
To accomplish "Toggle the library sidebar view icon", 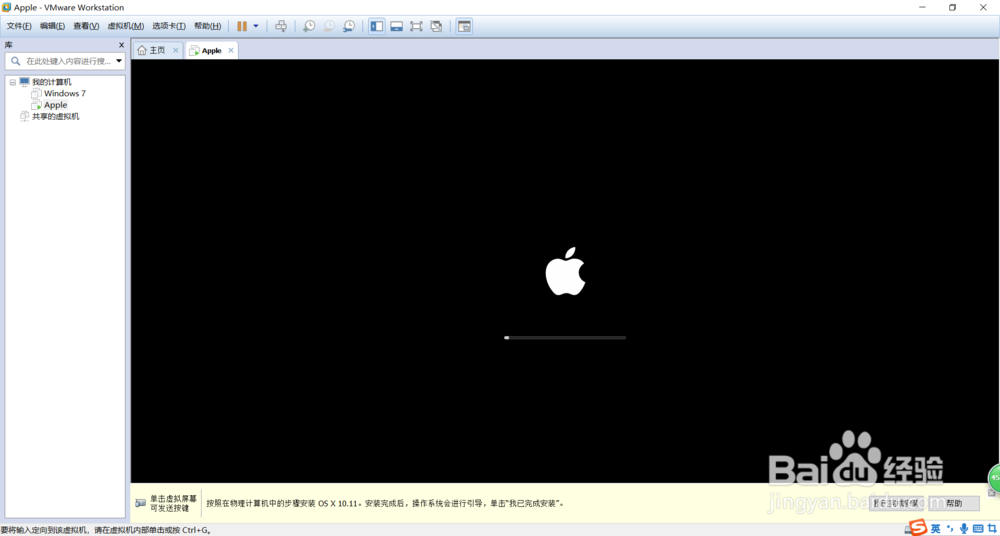I will [377, 26].
